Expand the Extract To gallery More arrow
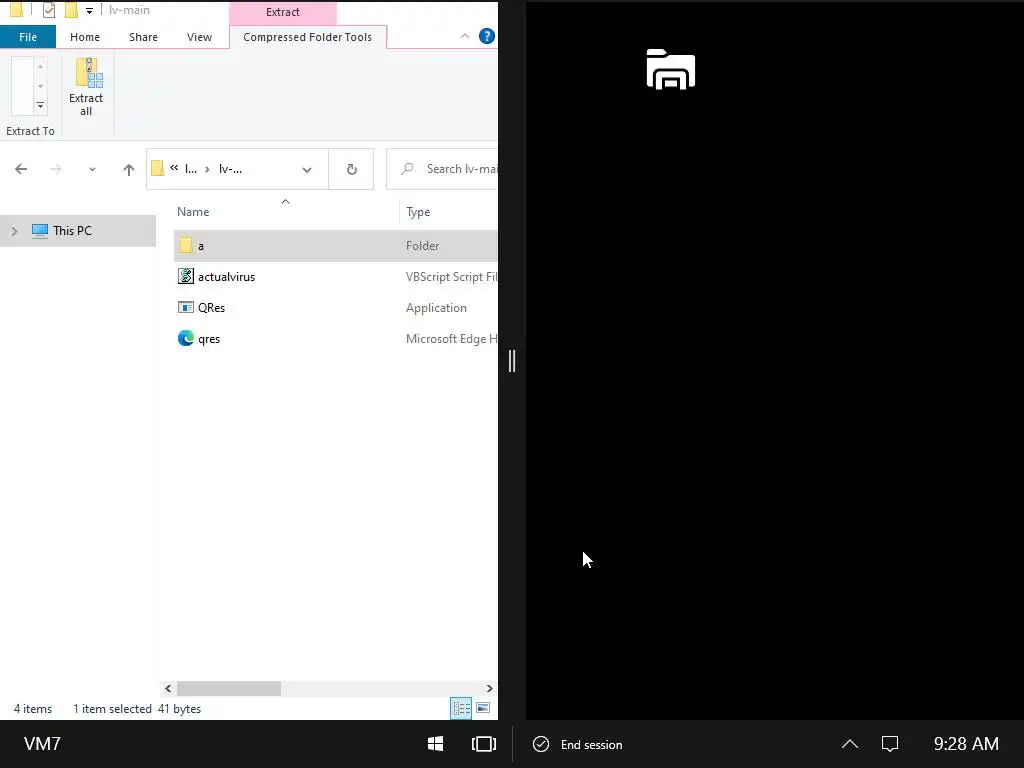 [40, 105]
